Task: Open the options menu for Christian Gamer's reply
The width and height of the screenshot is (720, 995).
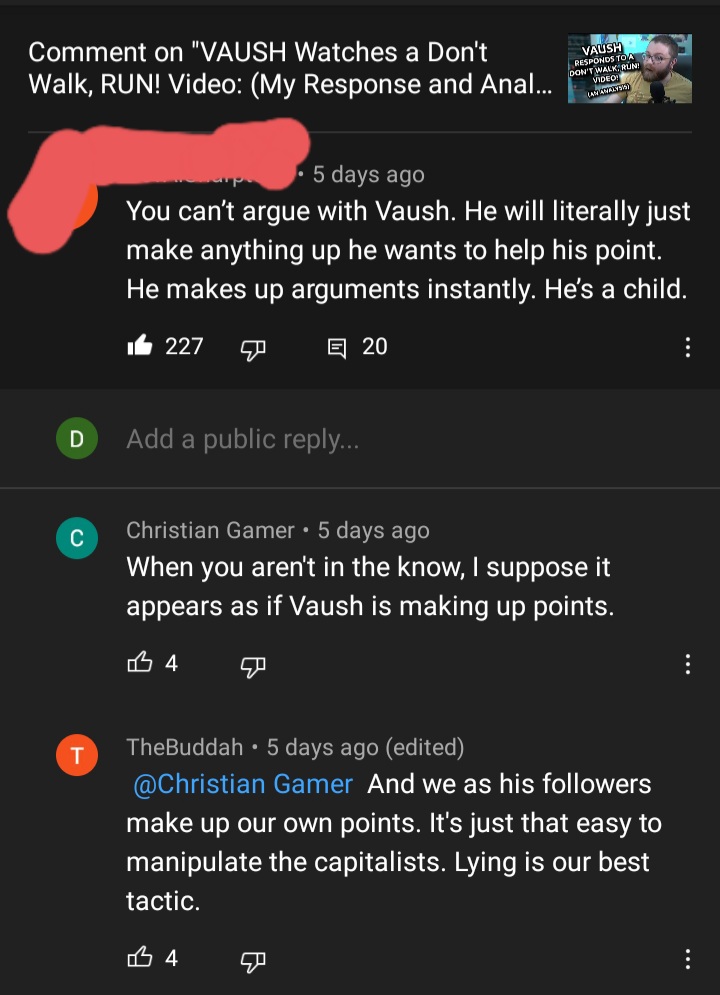Action: click(687, 664)
